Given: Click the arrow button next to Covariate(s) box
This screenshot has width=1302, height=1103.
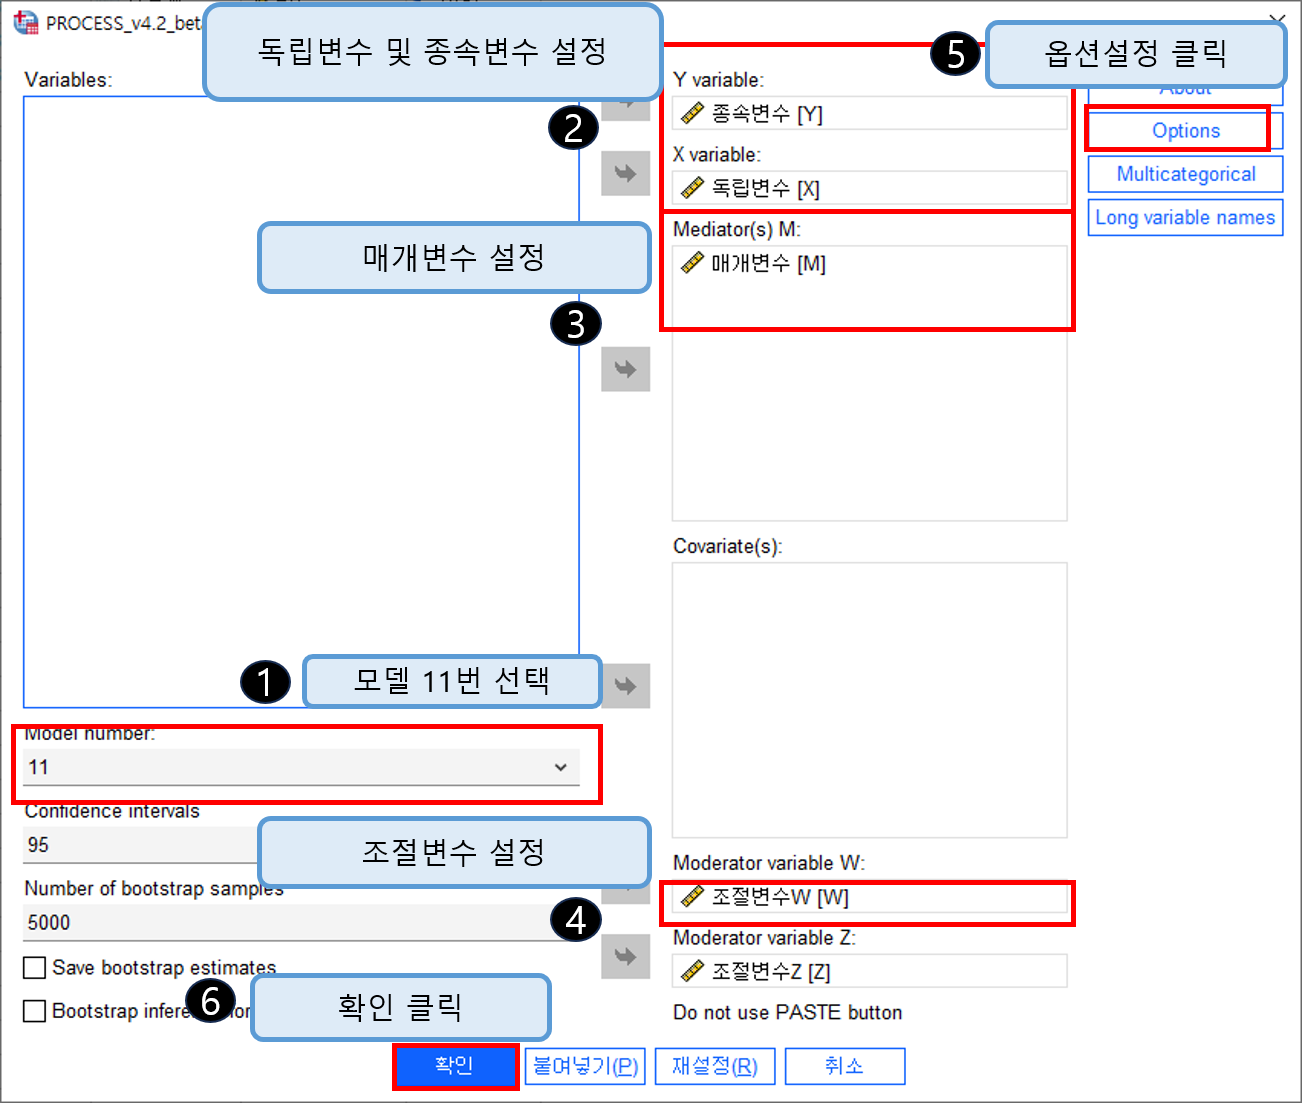Looking at the screenshot, I should [x=625, y=686].
